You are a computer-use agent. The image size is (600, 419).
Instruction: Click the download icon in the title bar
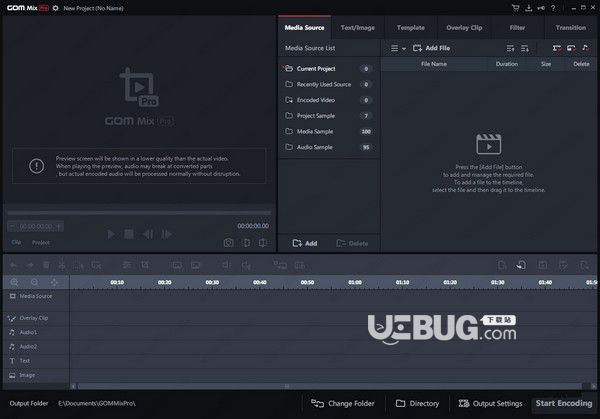coord(528,8)
